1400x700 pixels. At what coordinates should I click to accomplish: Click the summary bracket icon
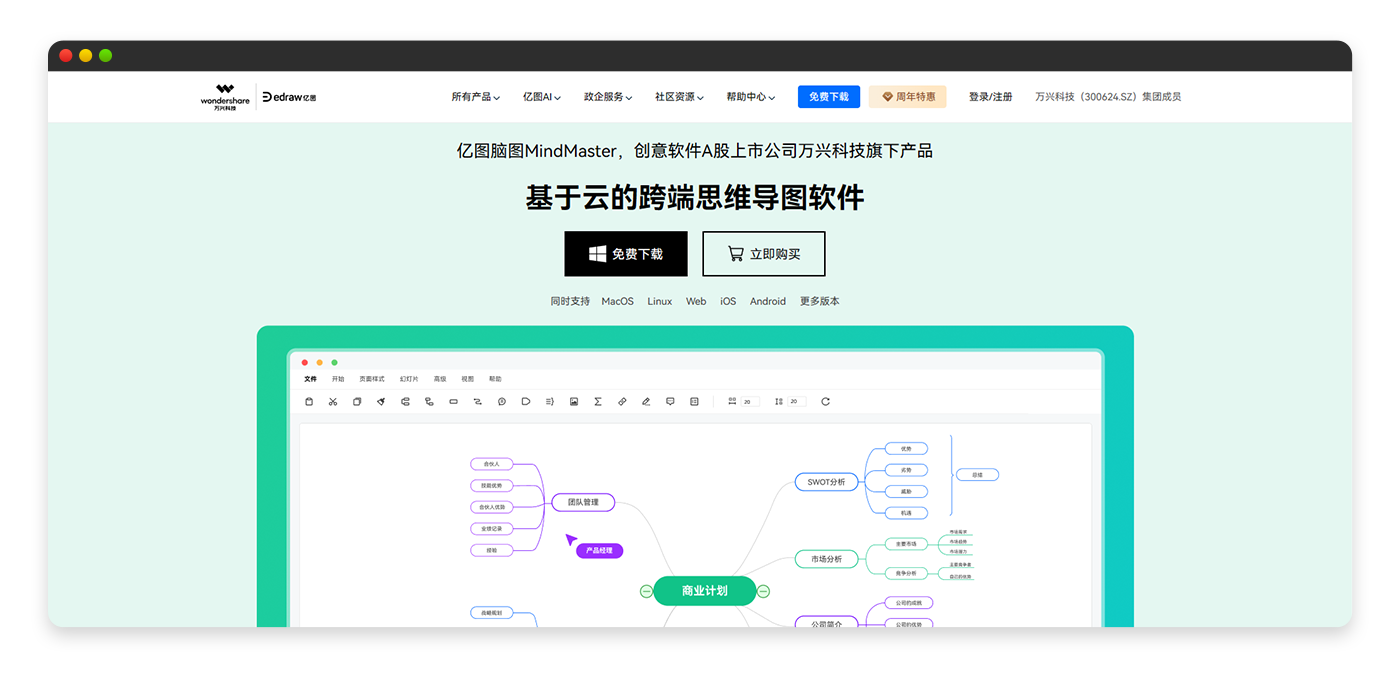pos(550,401)
